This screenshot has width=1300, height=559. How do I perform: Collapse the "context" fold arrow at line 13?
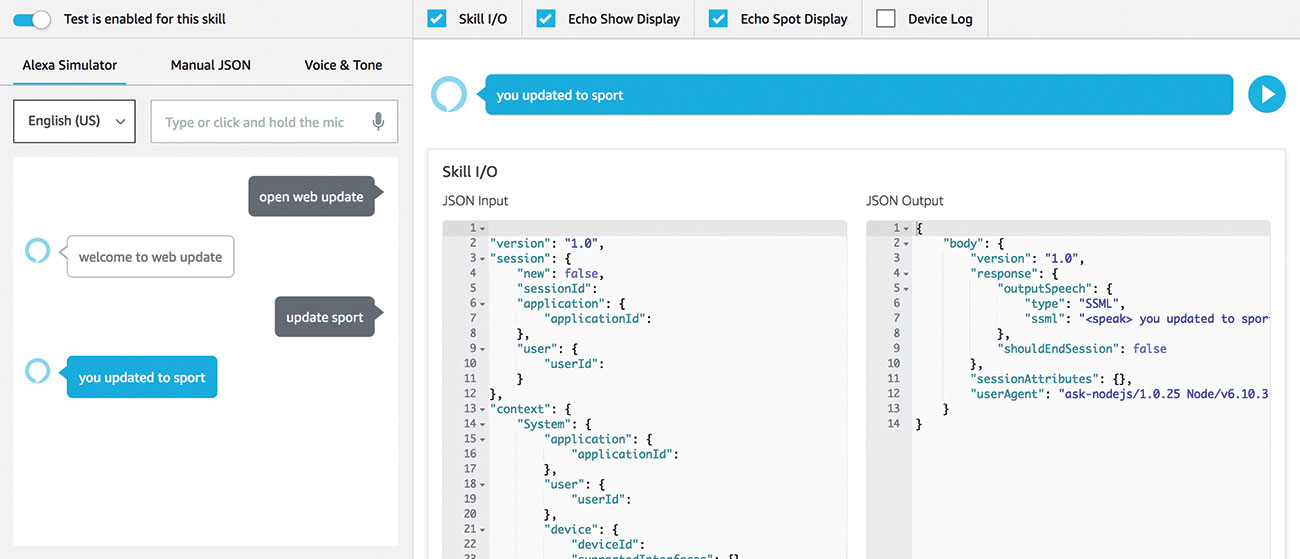pos(484,409)
